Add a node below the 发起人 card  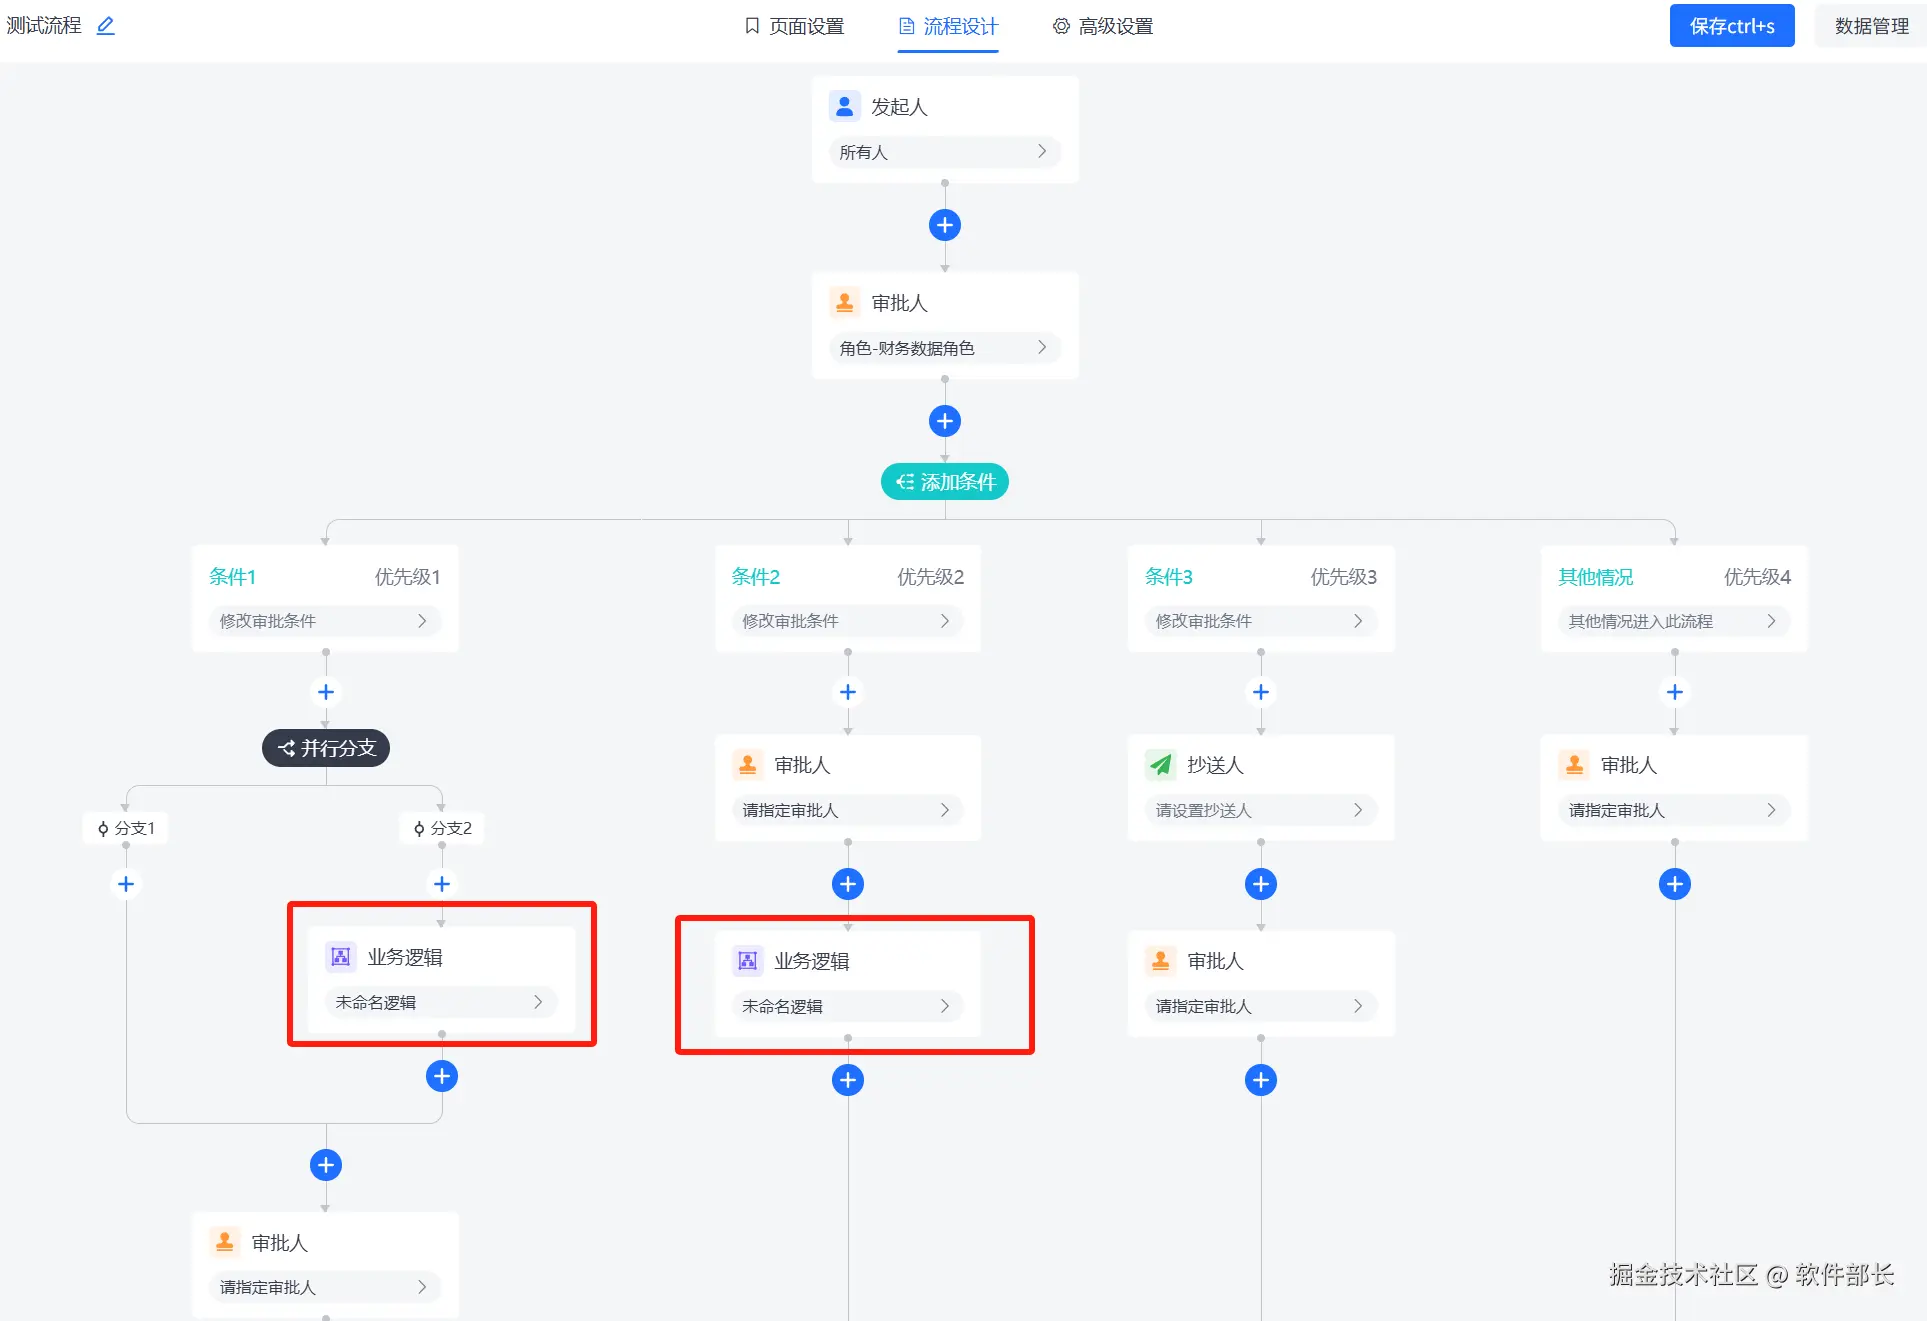point(944,225)
